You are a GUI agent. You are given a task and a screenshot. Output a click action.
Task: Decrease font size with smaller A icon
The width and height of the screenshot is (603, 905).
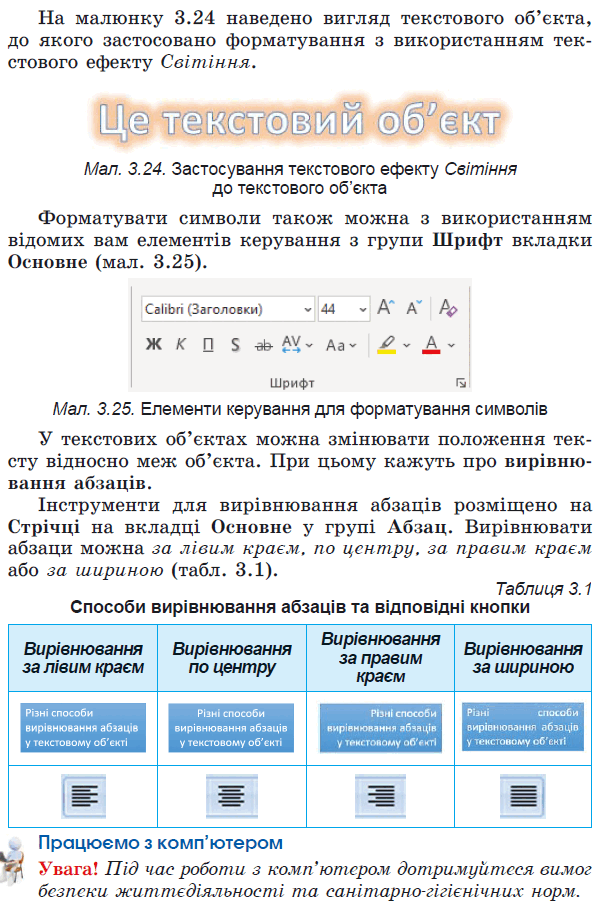click(414, 307)
